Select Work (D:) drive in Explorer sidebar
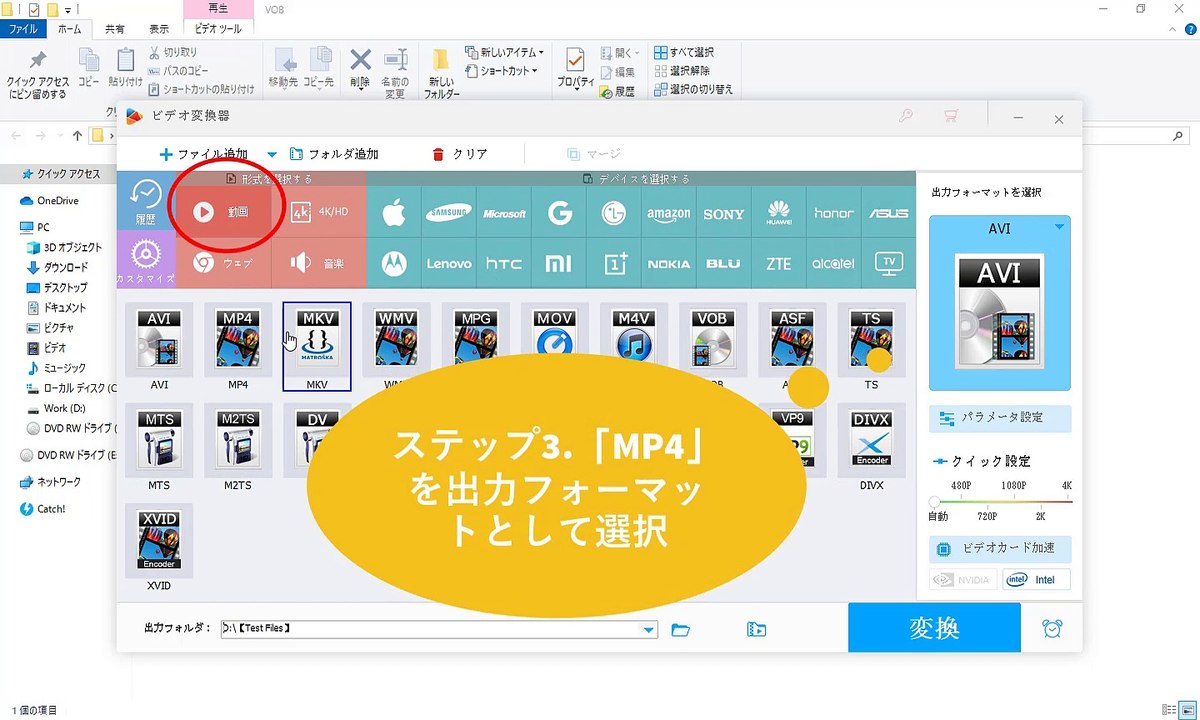 [65, 408]
